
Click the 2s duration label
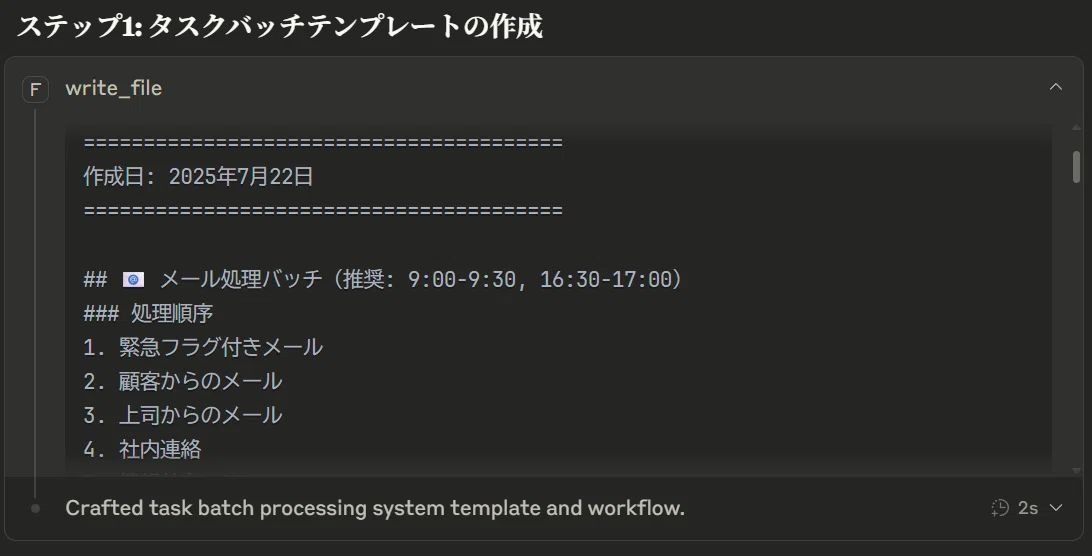click(1028, 508)
